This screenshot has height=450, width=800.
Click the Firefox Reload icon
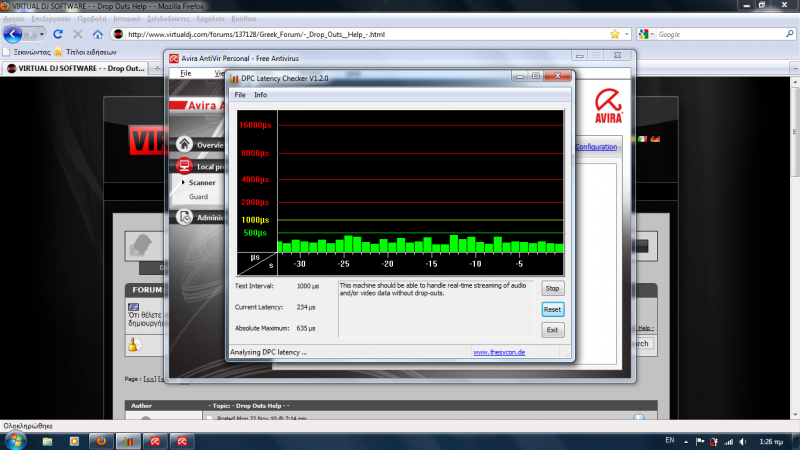(58, 34)
